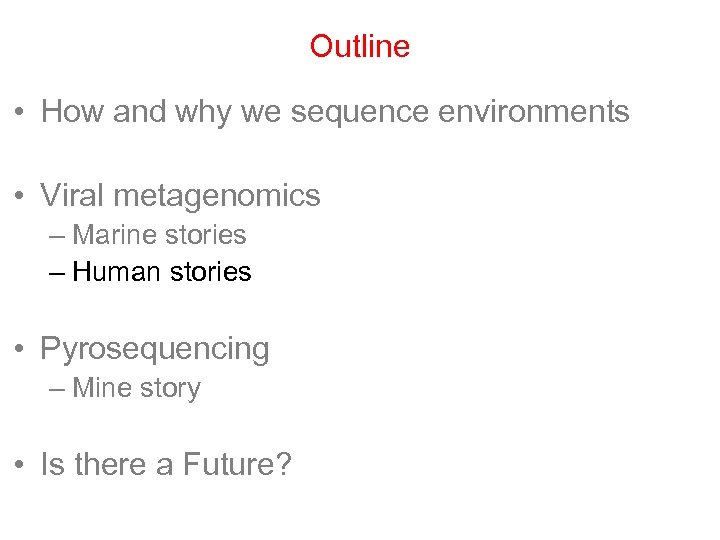This screenshot has width=720, height=540.
Task: Select the "Mine story" sub-item
Action: pos(136,388)
